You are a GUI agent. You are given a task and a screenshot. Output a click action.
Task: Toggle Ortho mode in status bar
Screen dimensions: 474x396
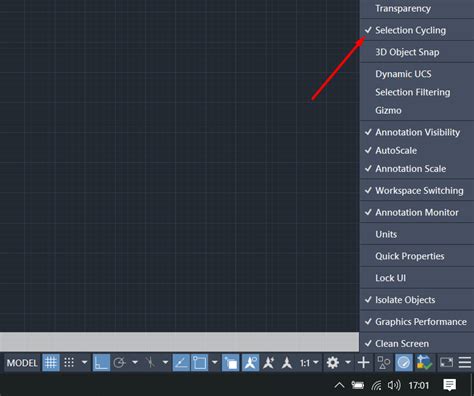[101, 362]
